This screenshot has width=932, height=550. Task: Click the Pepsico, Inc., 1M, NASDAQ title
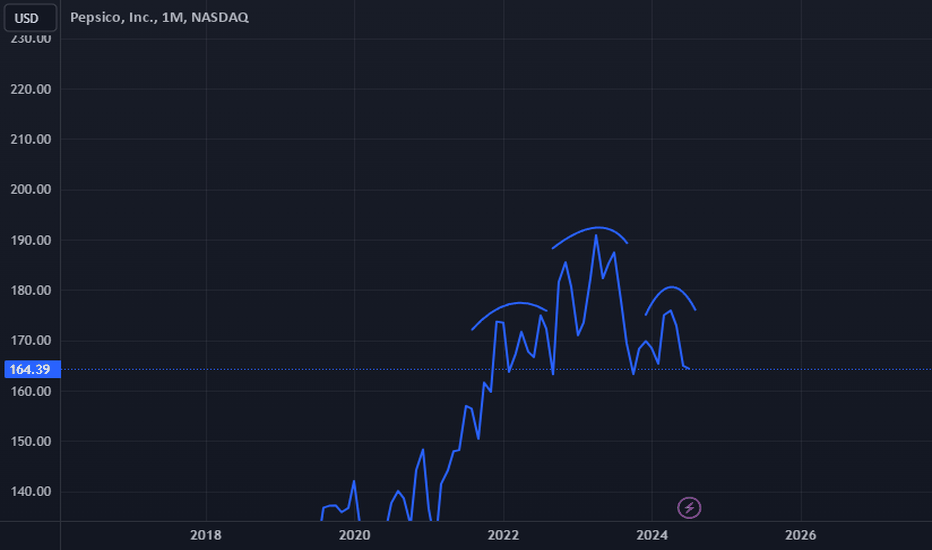pyautogui.click(x=159, y=17)
